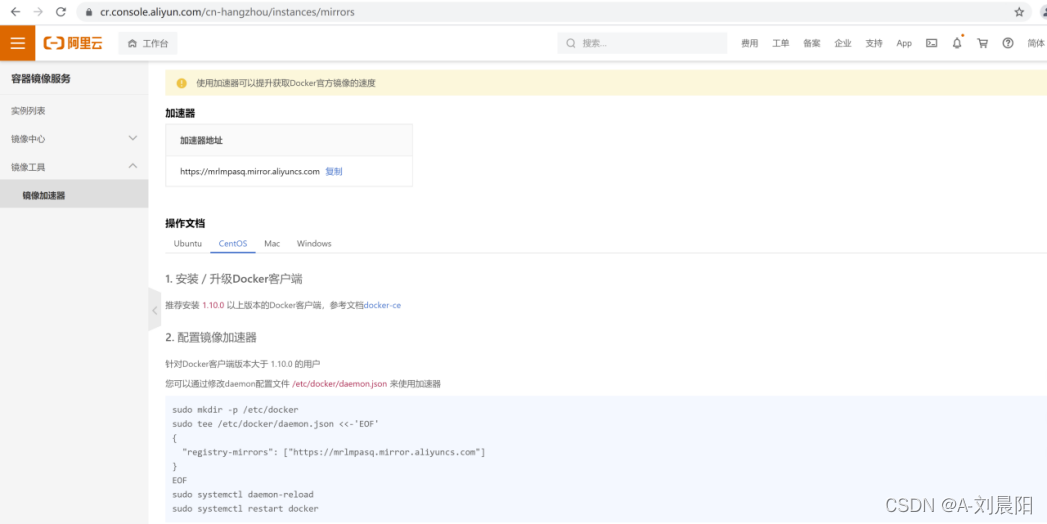Select 镜像加速器 in sidebar

pyautogui.click(x=74, y=195)
